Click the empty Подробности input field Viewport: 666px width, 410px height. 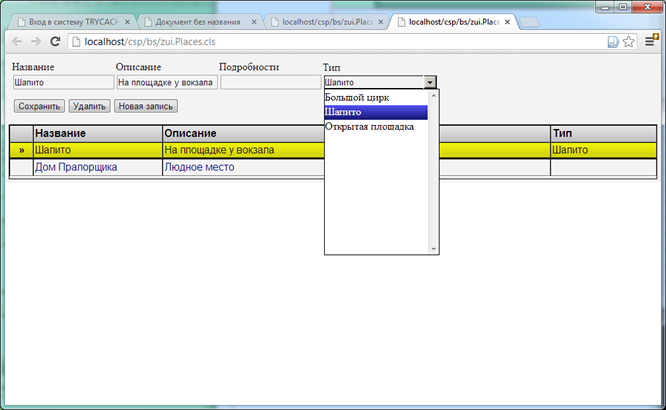[271, 82]
